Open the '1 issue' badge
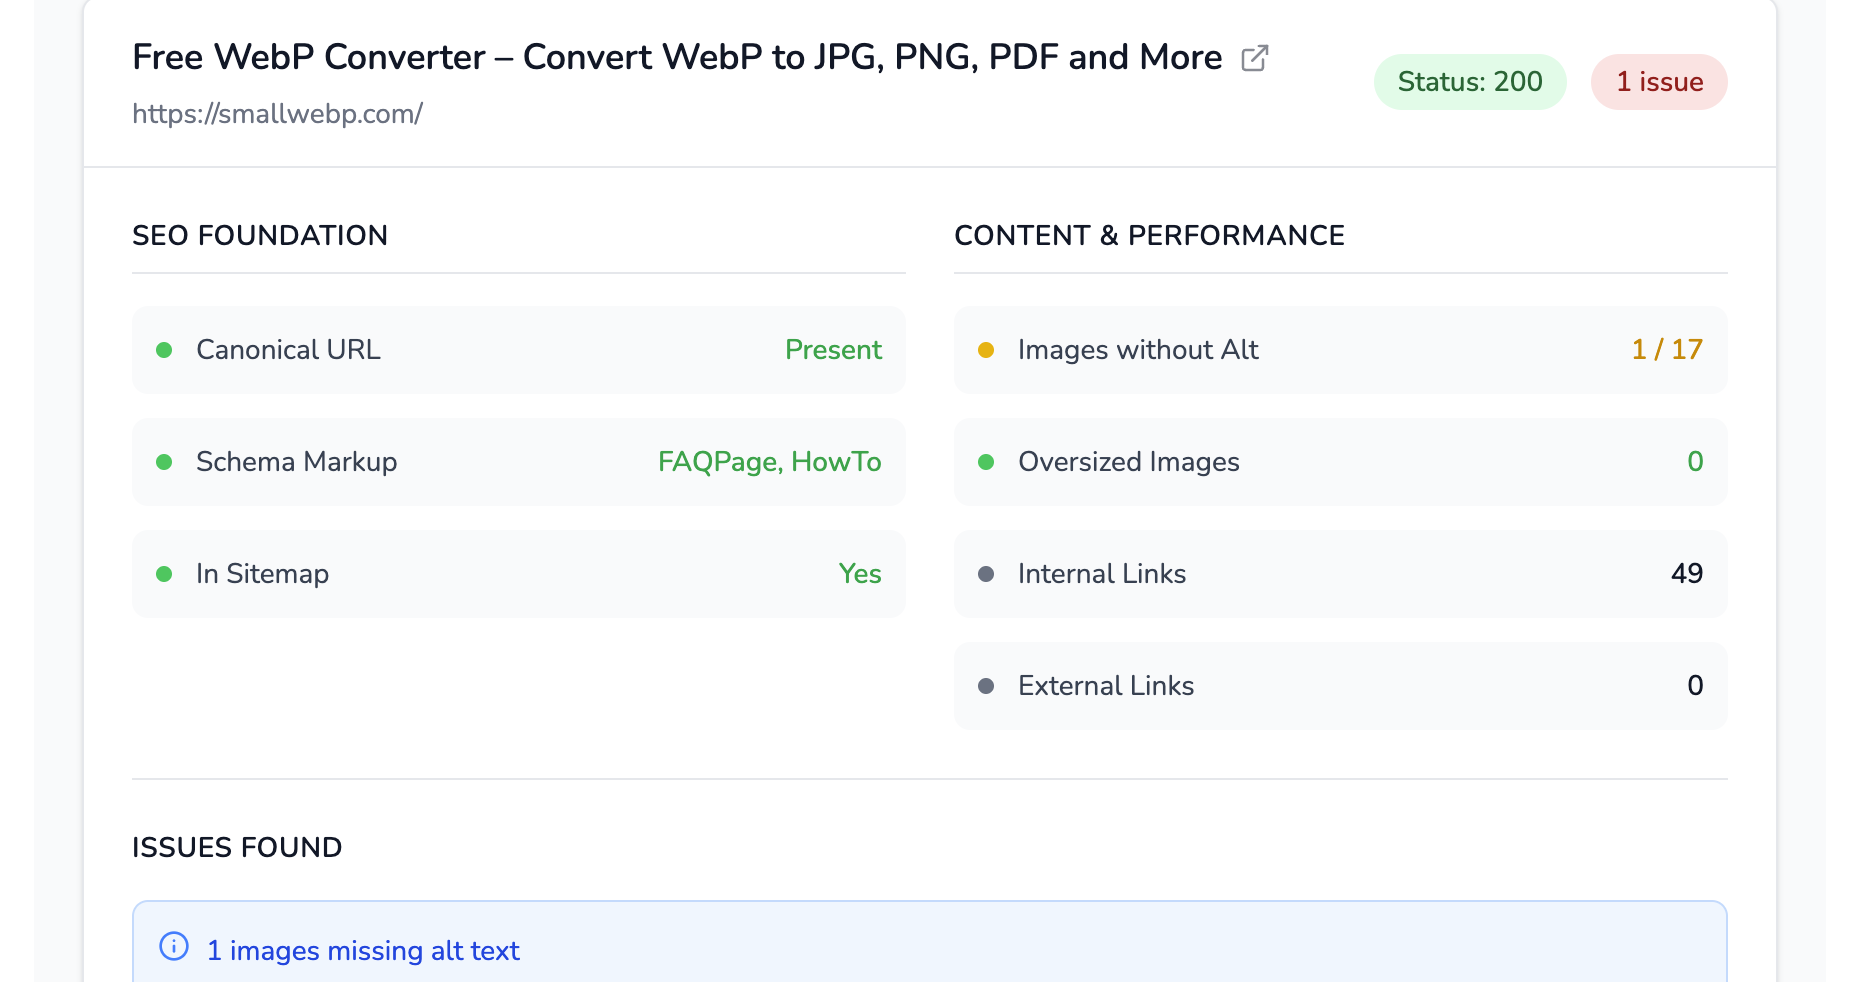The width and height of the screenshot is (1858, 982). pyautogui.click(x=1659, y=82)
